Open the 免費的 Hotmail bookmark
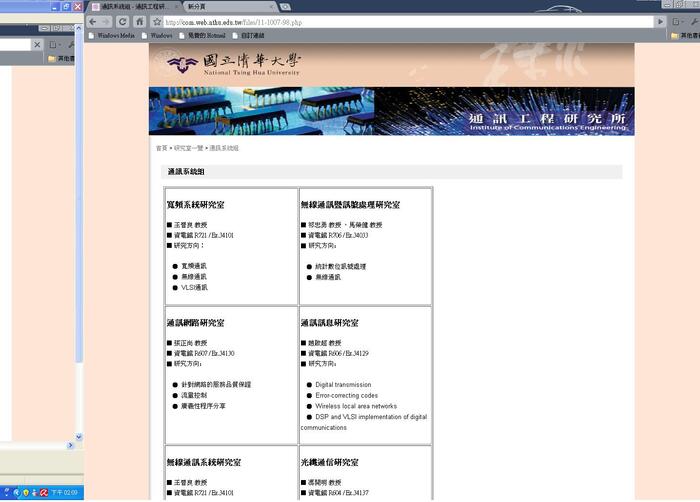 202,35
